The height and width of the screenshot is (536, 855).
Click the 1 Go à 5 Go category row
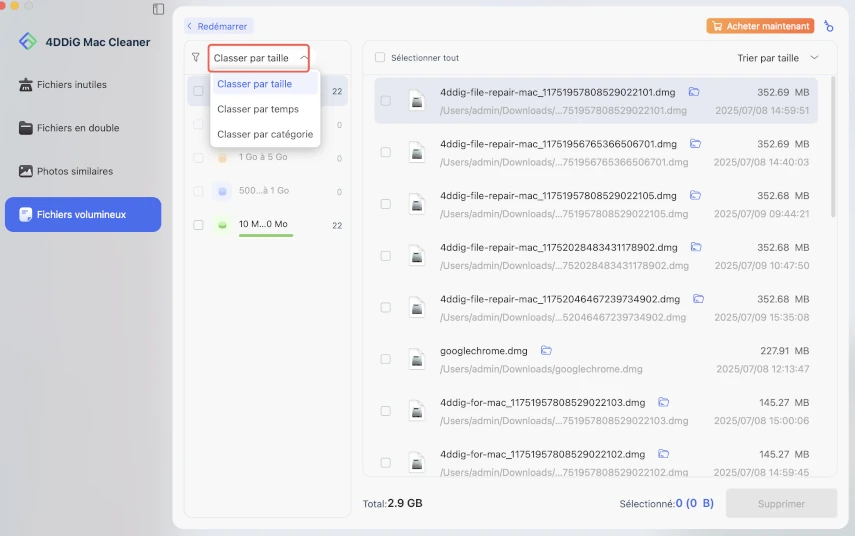[x=267, y=158]
